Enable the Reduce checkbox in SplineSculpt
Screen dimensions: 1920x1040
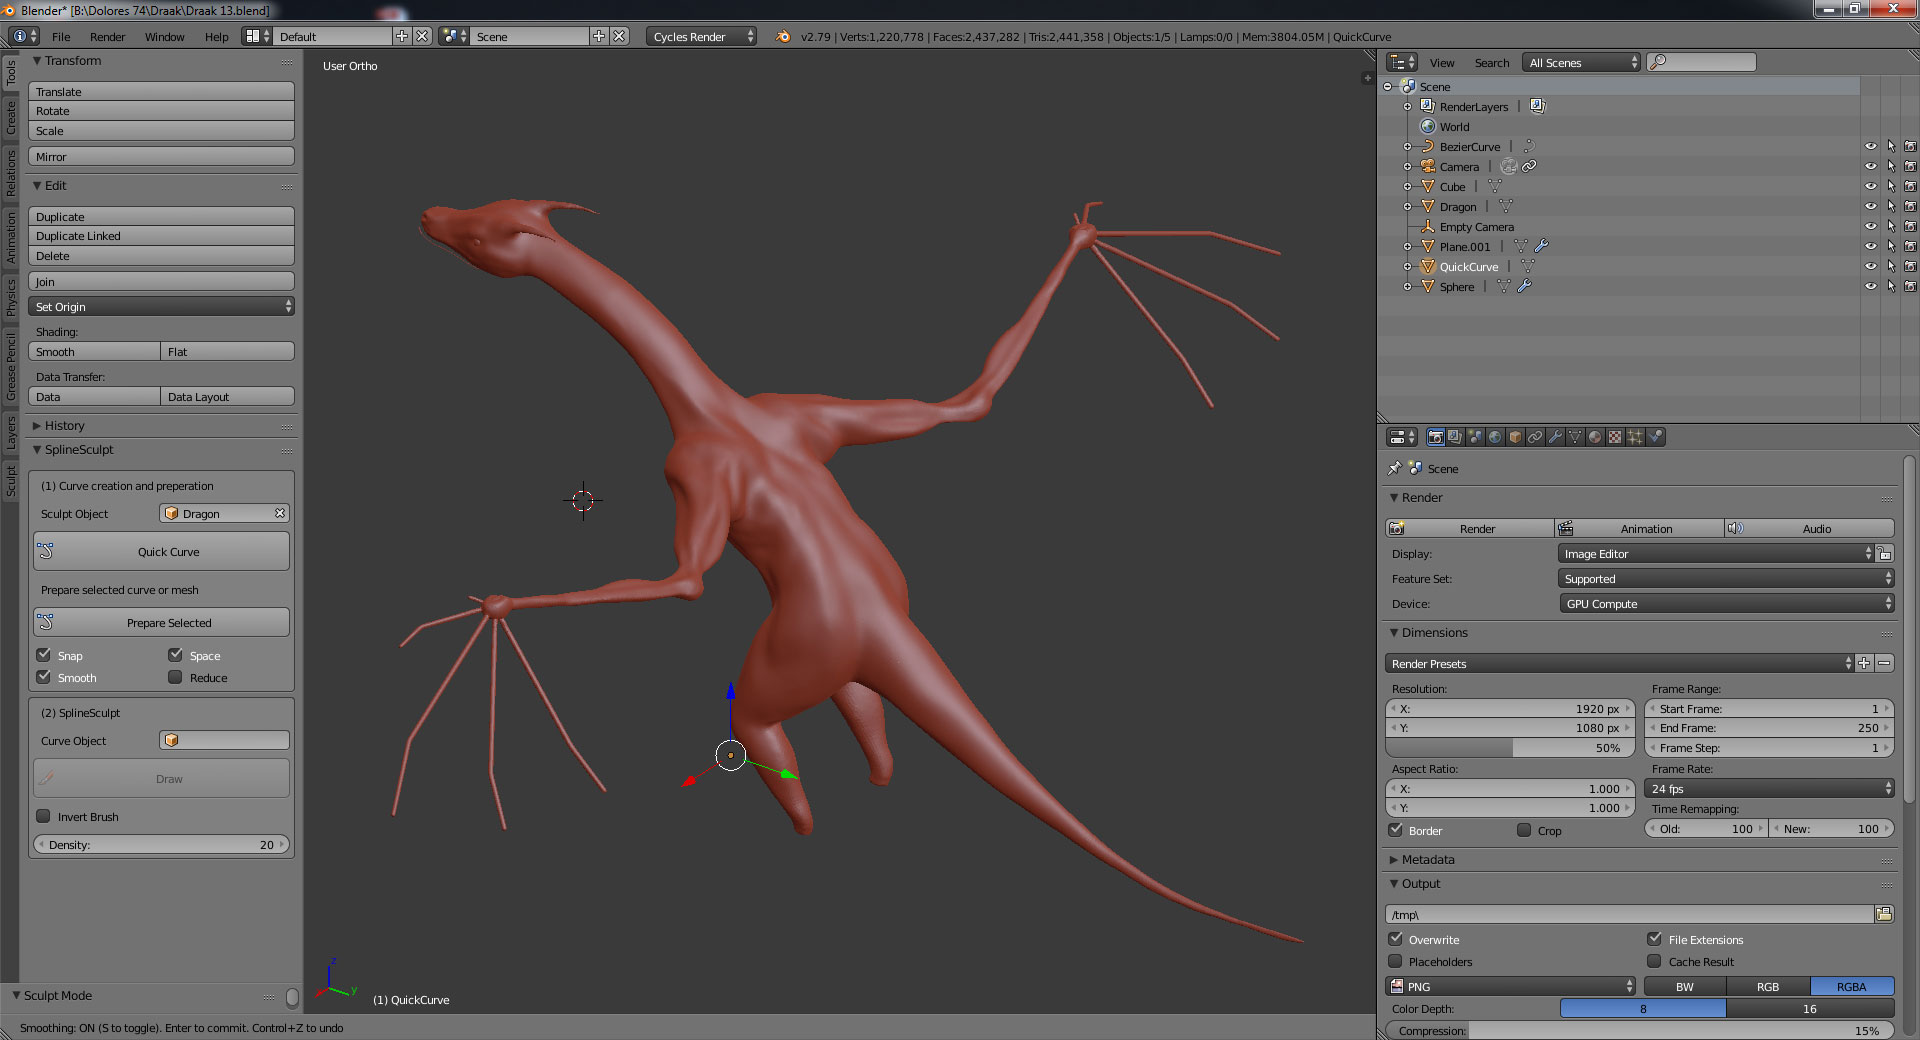[175, 677]
